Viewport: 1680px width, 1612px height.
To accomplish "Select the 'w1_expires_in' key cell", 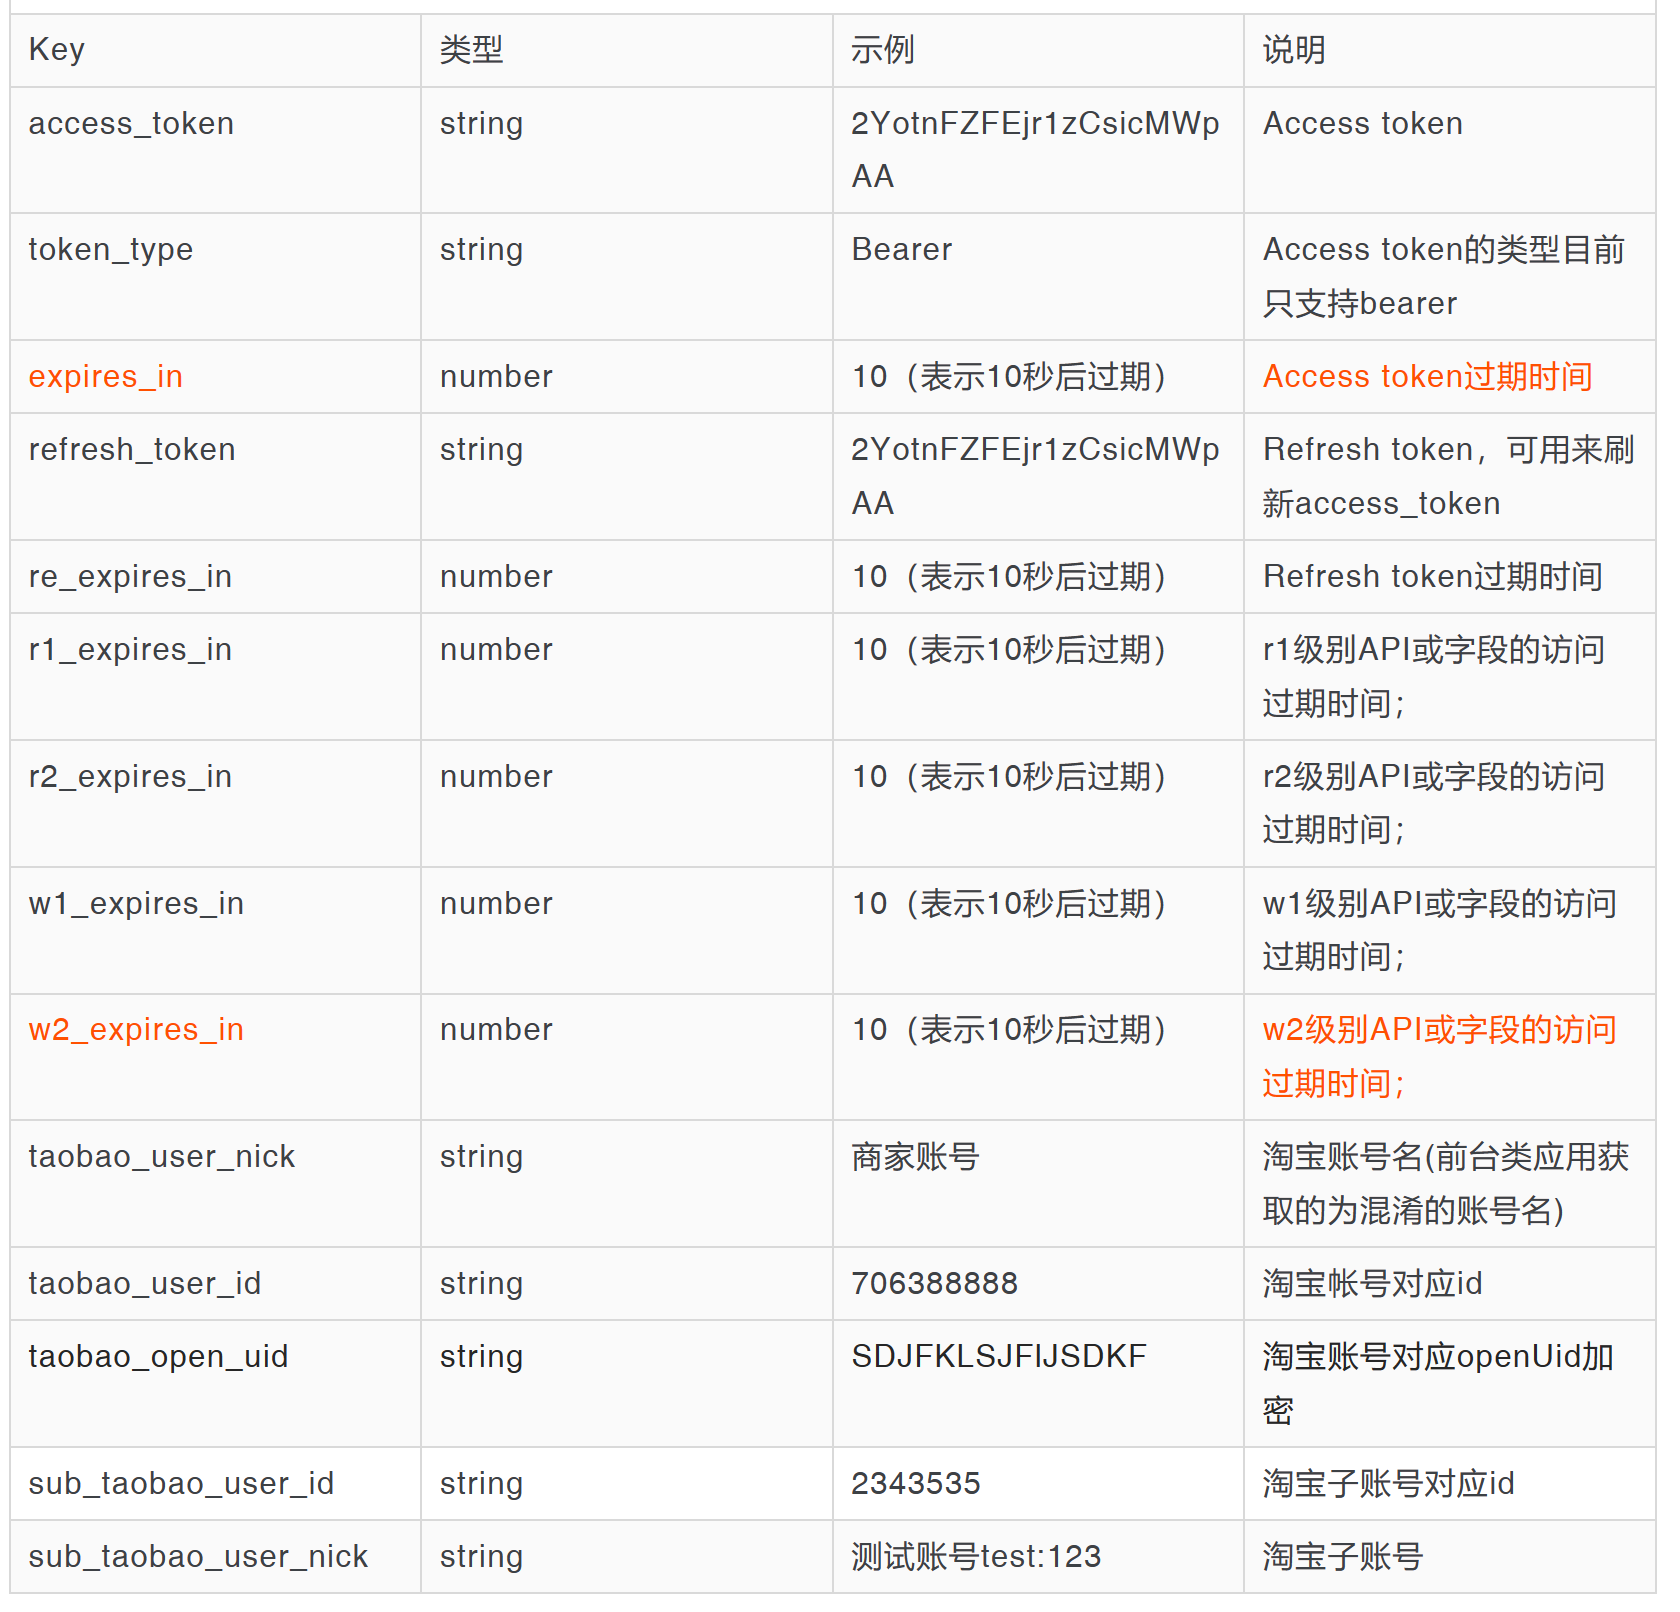I will [x=215, y=930].
